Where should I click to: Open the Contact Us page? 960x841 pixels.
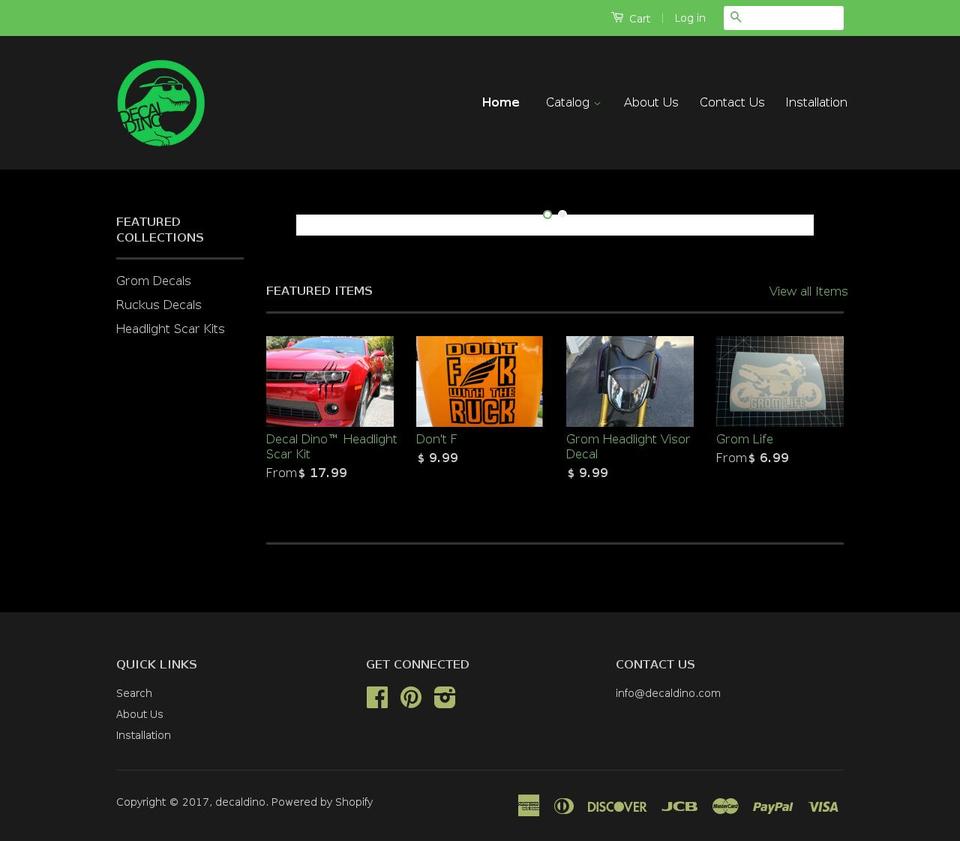[732, 102]
